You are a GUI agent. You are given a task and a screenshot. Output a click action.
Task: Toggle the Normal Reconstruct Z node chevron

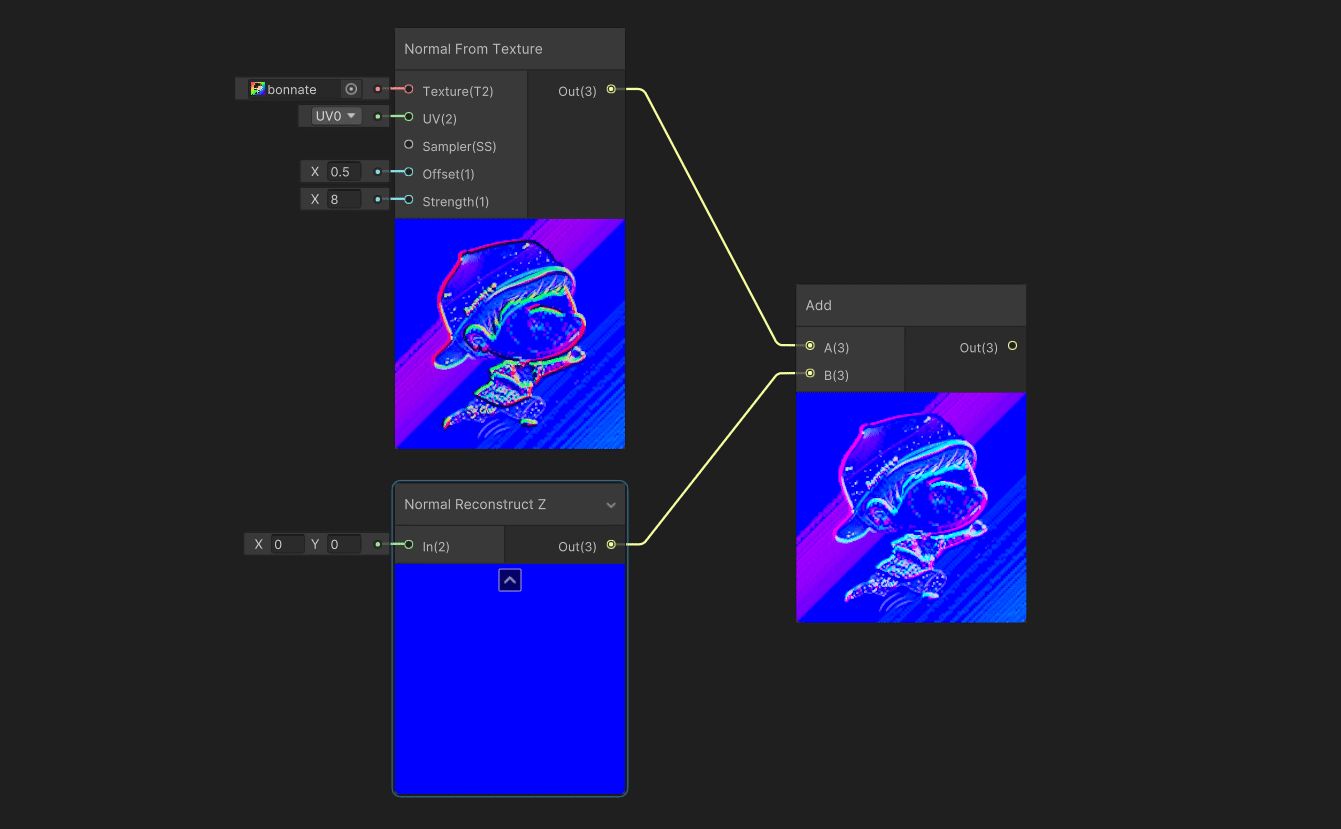pos(611,505)
